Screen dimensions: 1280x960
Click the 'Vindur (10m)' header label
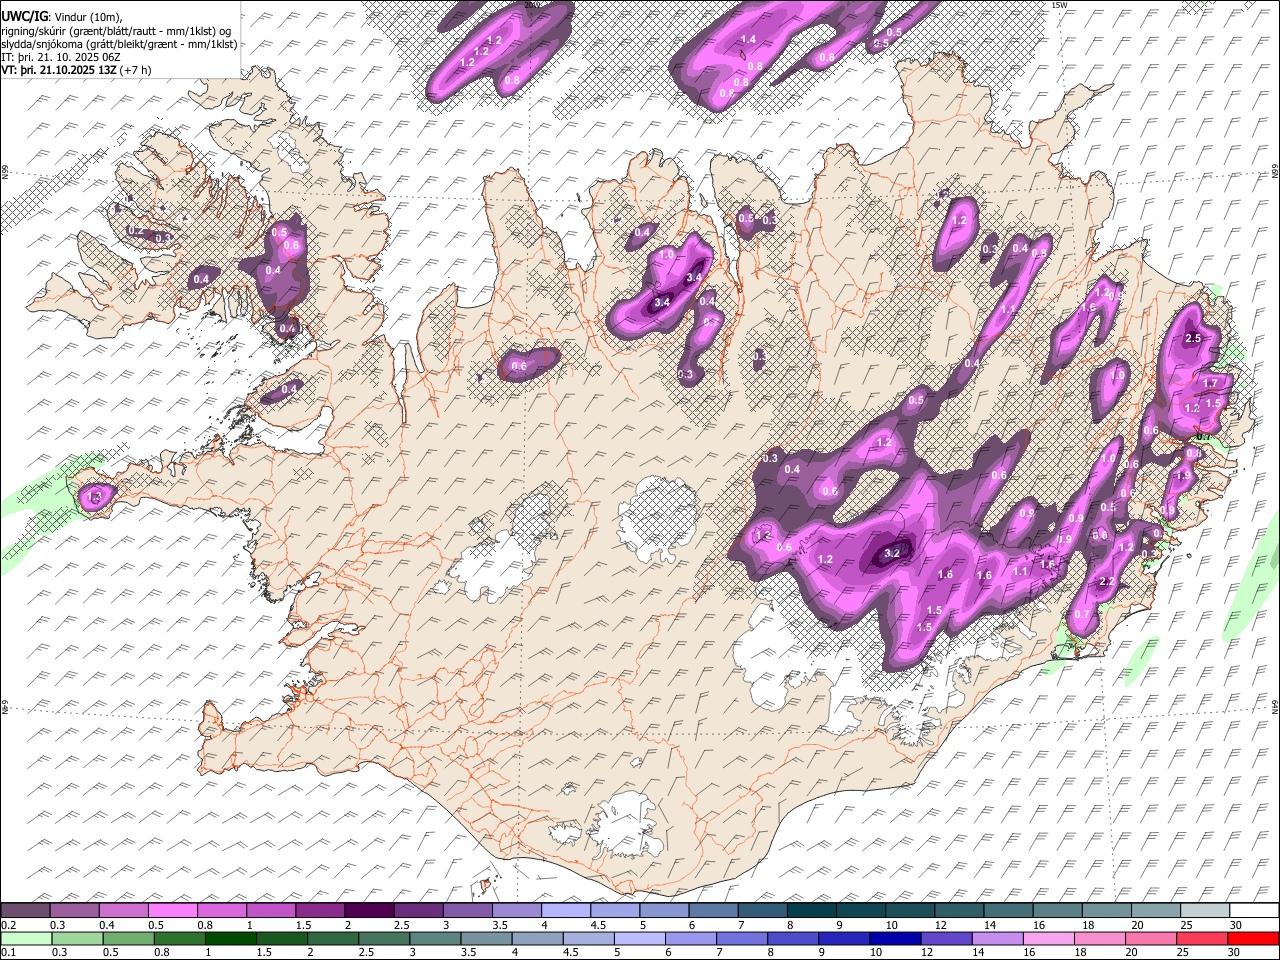click(x=88, y=17)
